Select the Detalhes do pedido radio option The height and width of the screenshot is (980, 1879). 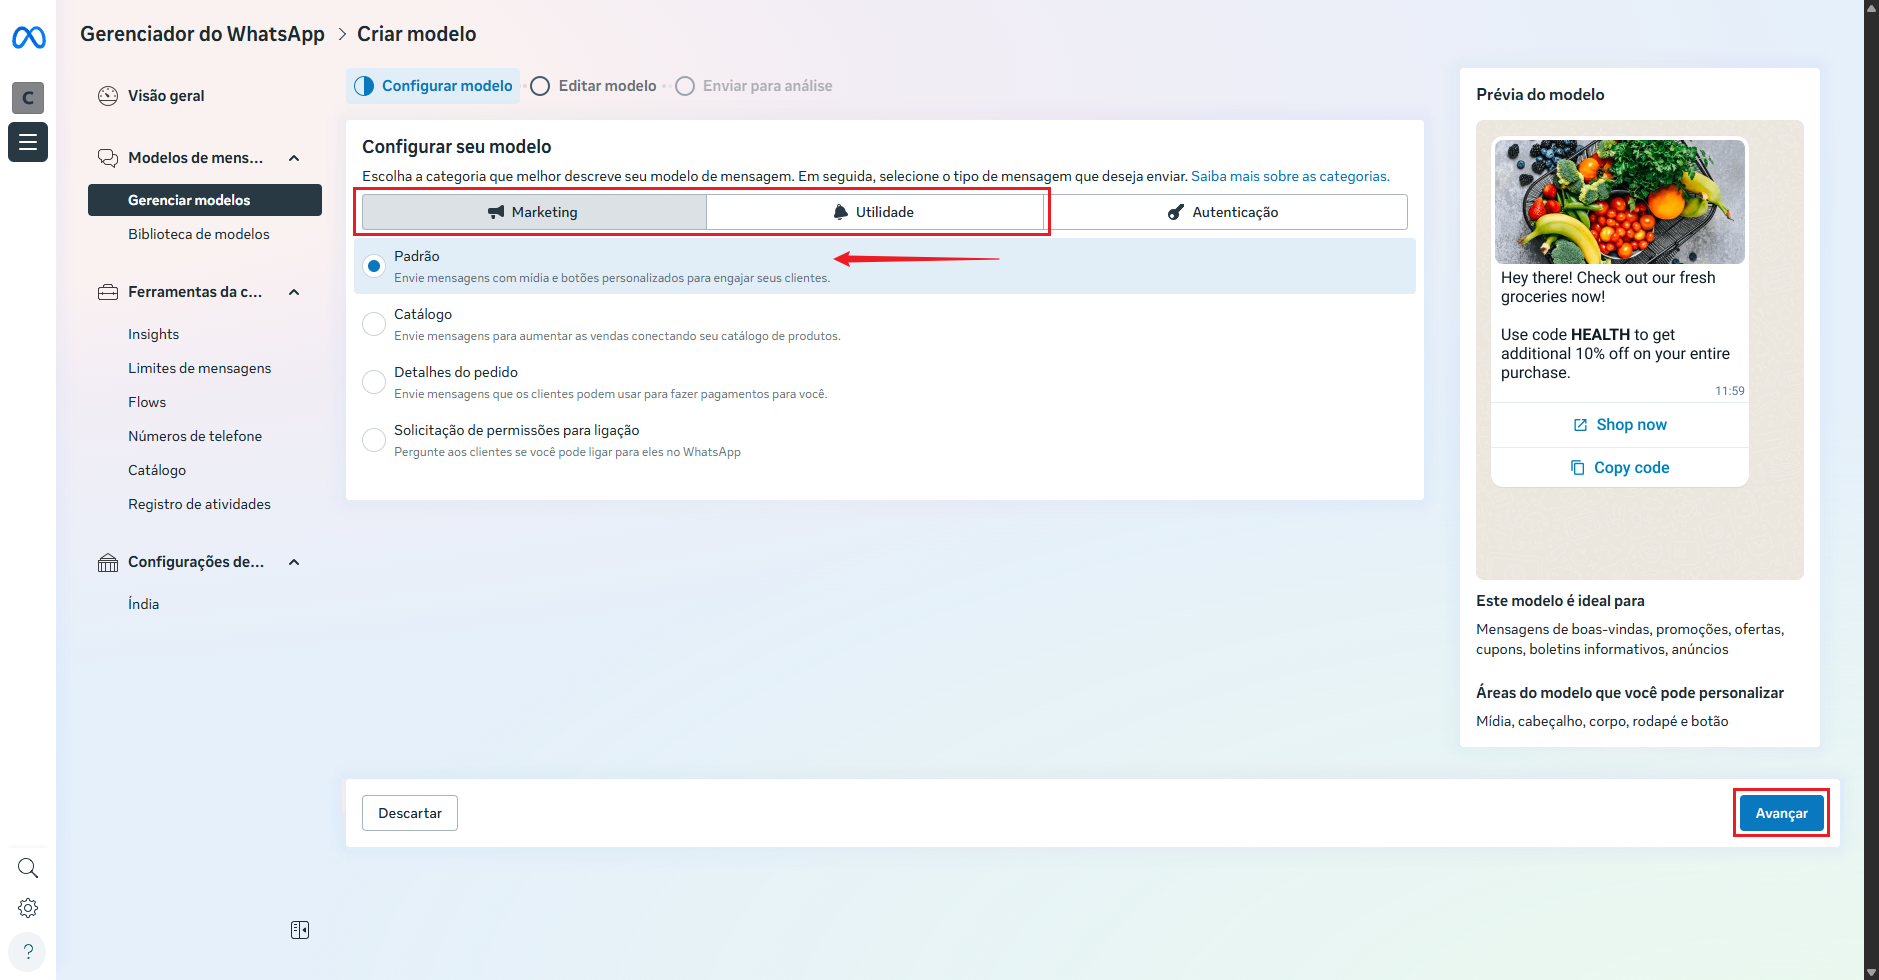click(374, 382)
